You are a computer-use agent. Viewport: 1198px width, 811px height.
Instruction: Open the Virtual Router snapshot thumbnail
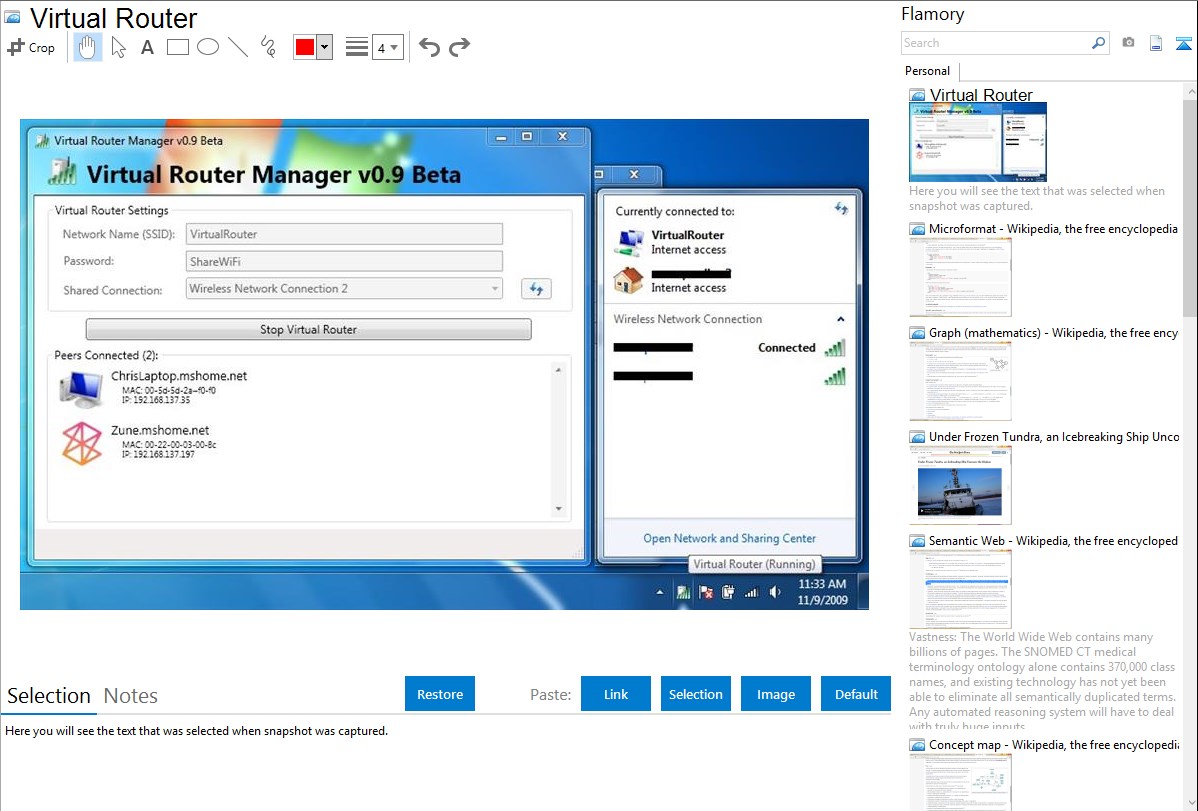coord(978,142)
